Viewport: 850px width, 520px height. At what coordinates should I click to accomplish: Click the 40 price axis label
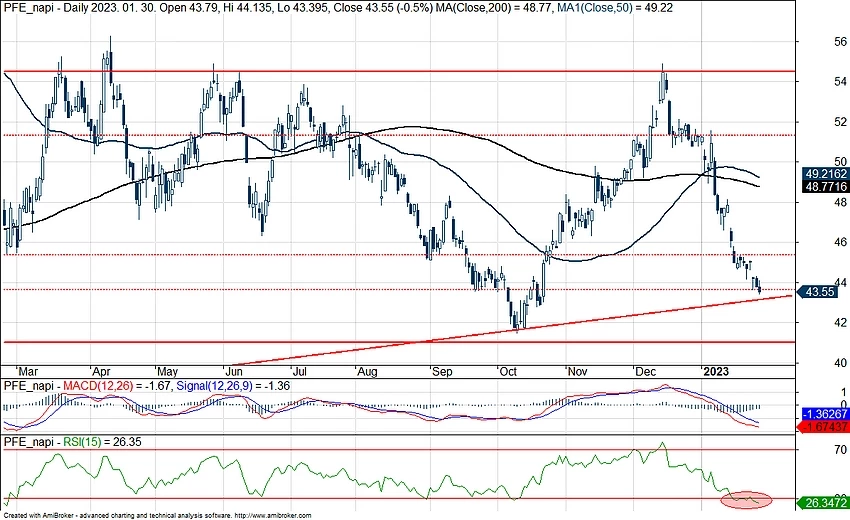point(841,363)
